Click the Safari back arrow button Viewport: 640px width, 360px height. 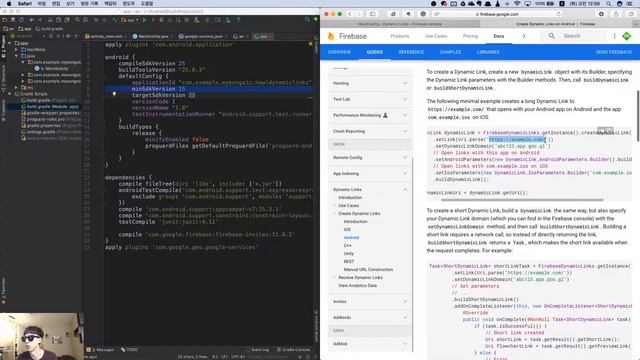point(350,14)
